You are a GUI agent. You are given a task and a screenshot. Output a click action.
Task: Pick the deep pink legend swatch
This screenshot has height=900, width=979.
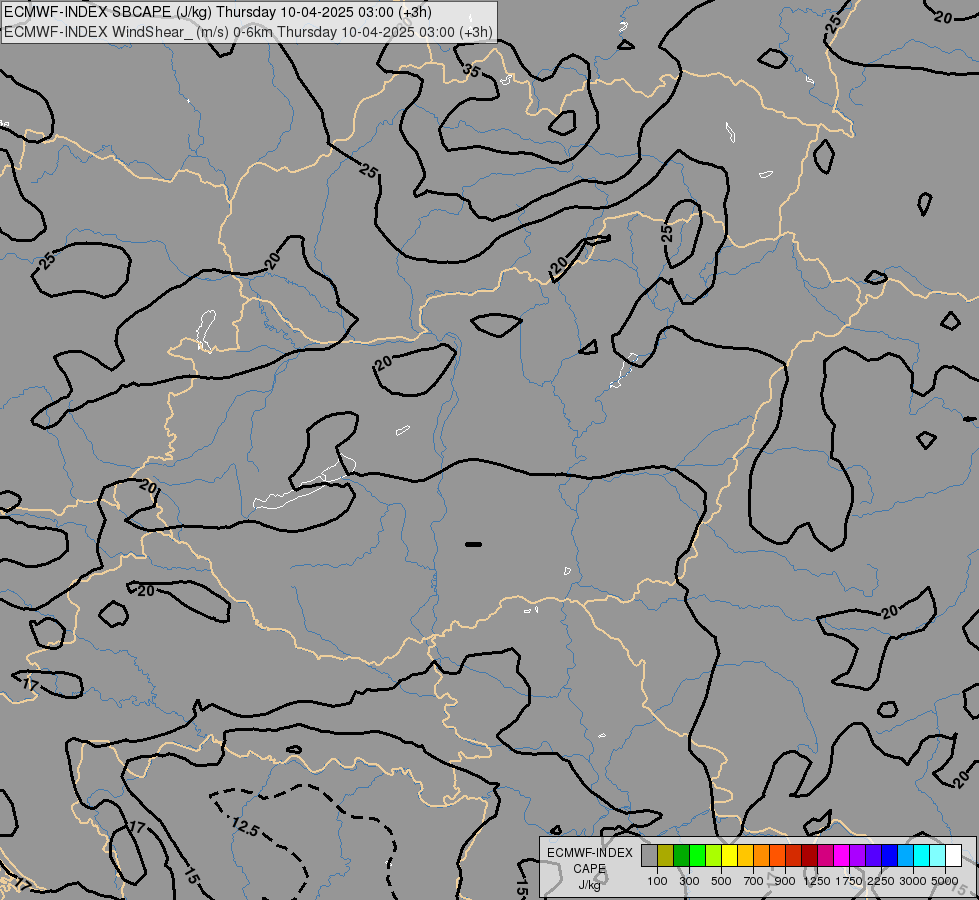[x=825, y=856]
